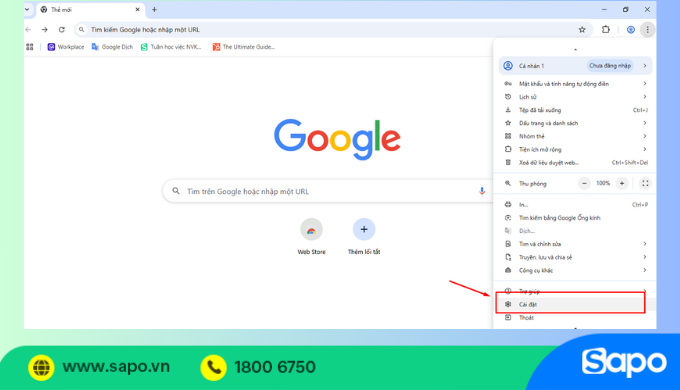Image resolution: width=680 pixels, height=390 pixels.
Task: Click the search icon in address bar
Action: point(82,29)
